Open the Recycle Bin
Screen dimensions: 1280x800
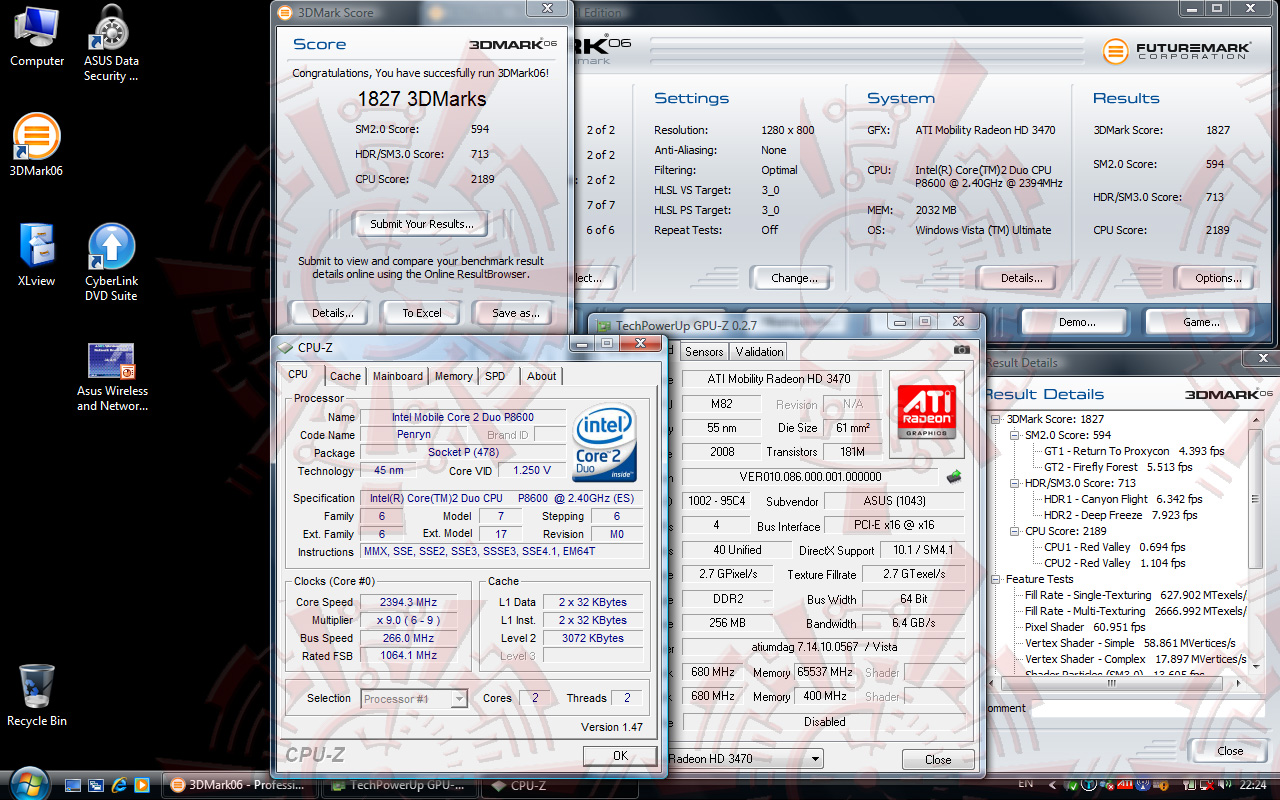[x=37, y=695]
